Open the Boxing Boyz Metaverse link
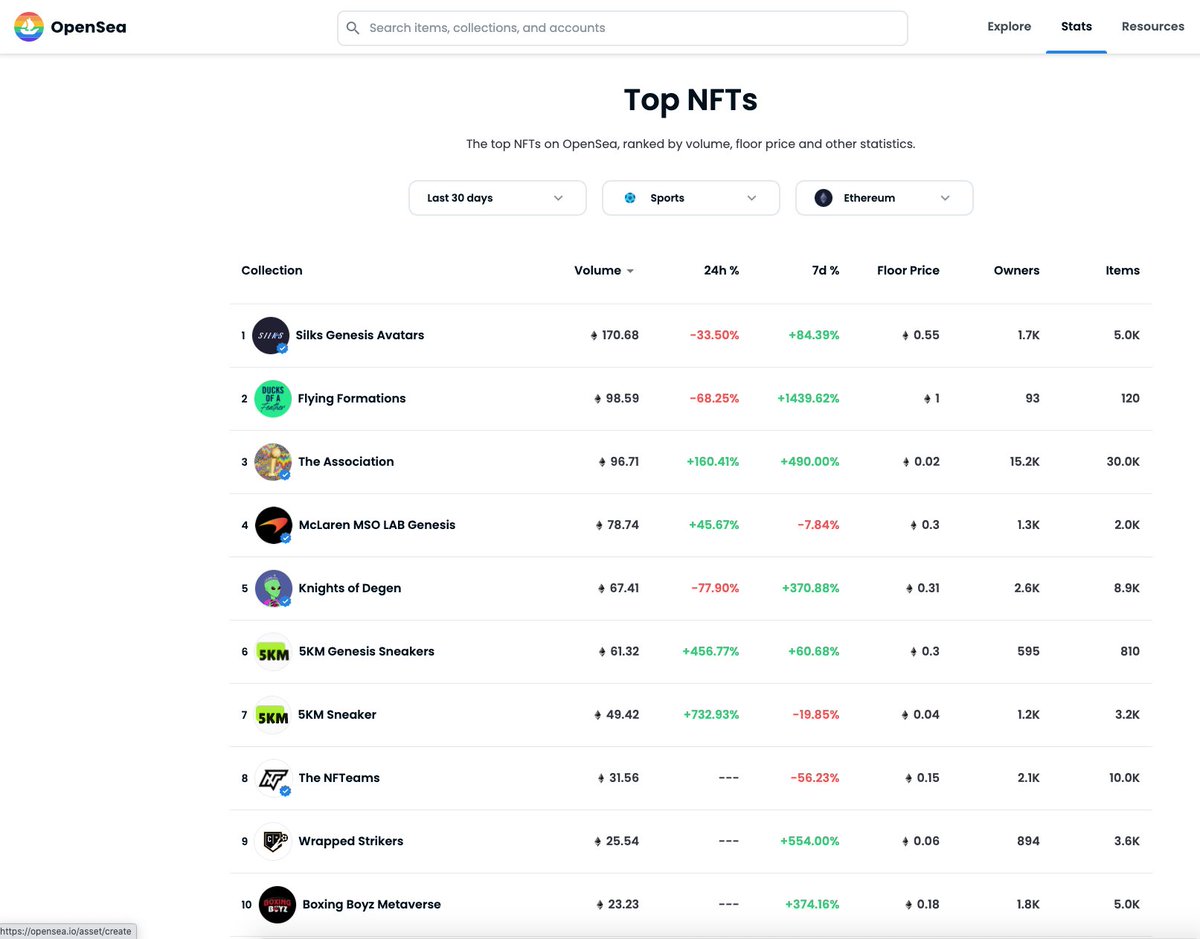 click(372, 904)
